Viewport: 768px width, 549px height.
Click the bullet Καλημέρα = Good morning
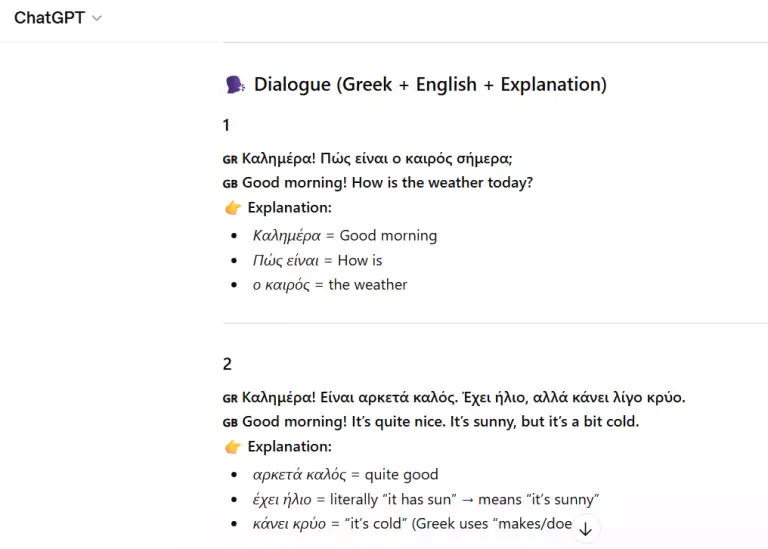(x=345, y=236)
